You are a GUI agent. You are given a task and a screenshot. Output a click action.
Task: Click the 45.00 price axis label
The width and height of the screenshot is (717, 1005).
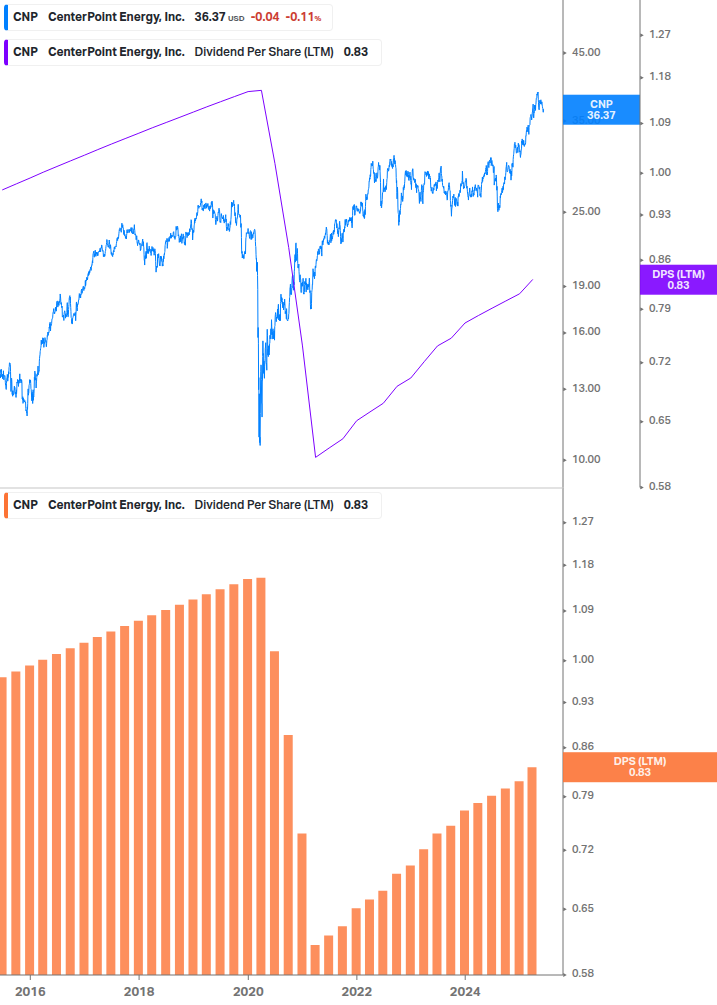pyautogui.click(x=586, y=53)
